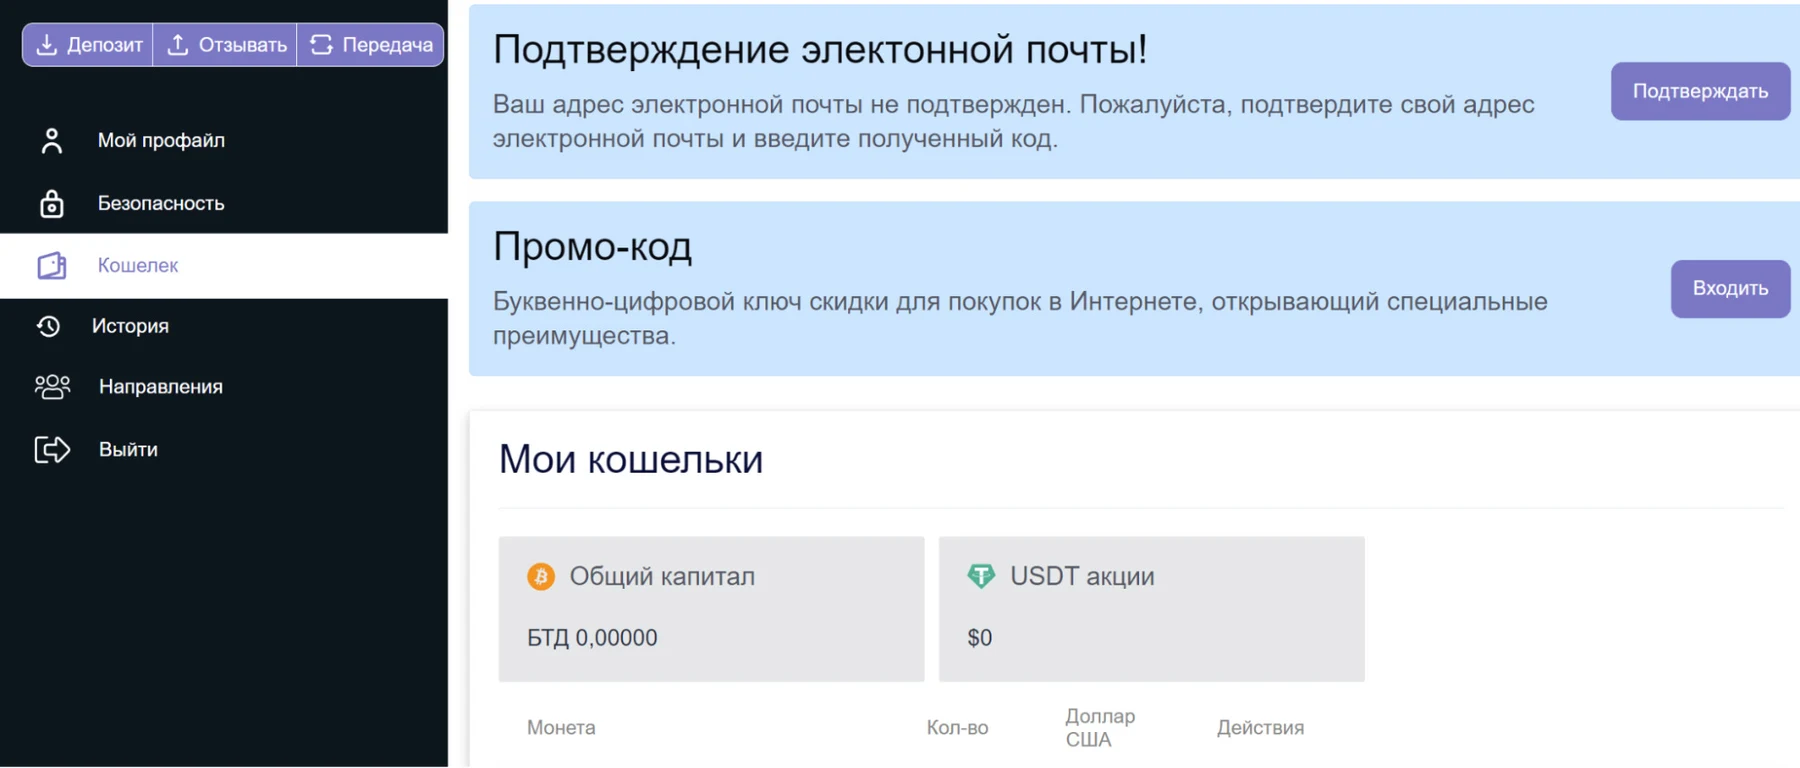
Task: Click the Bitcoin icon in Общий капитал card
Action: (x=541, y=577)
